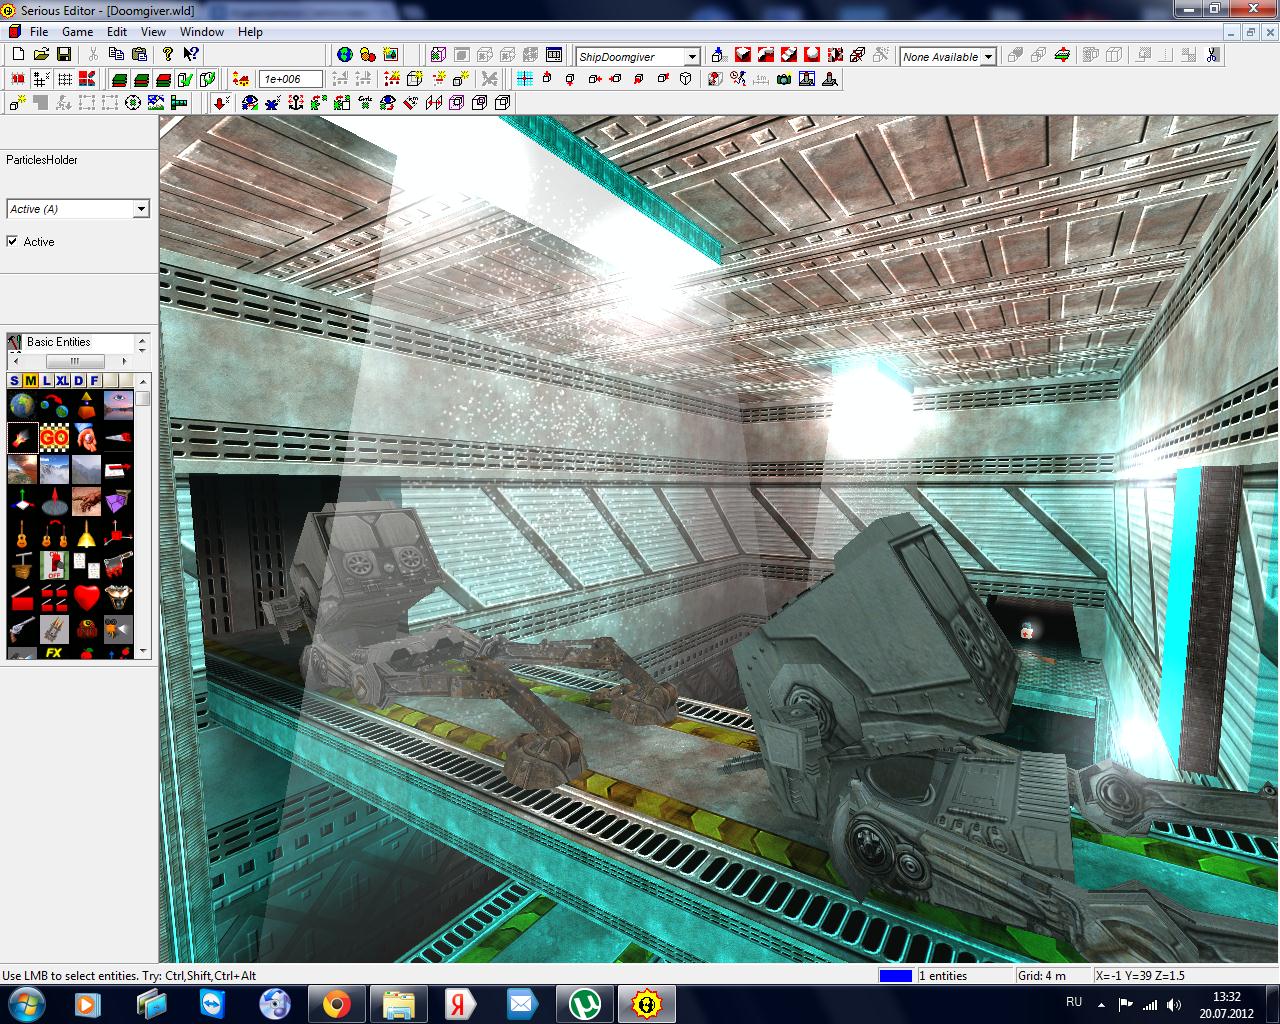Screen dimensions: 1280x1024
Task: Open the Chrome taskbar icon
Action: point(336,1004)
